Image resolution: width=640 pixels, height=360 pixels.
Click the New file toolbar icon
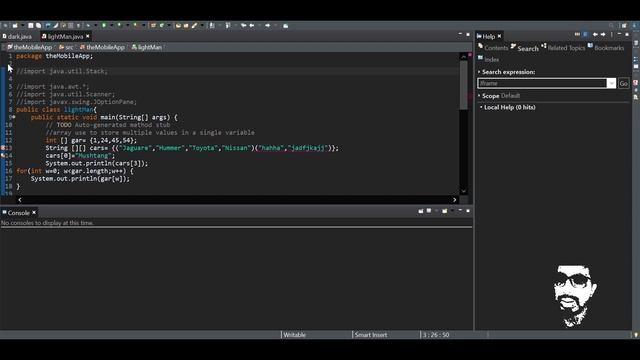click(15, 26)
